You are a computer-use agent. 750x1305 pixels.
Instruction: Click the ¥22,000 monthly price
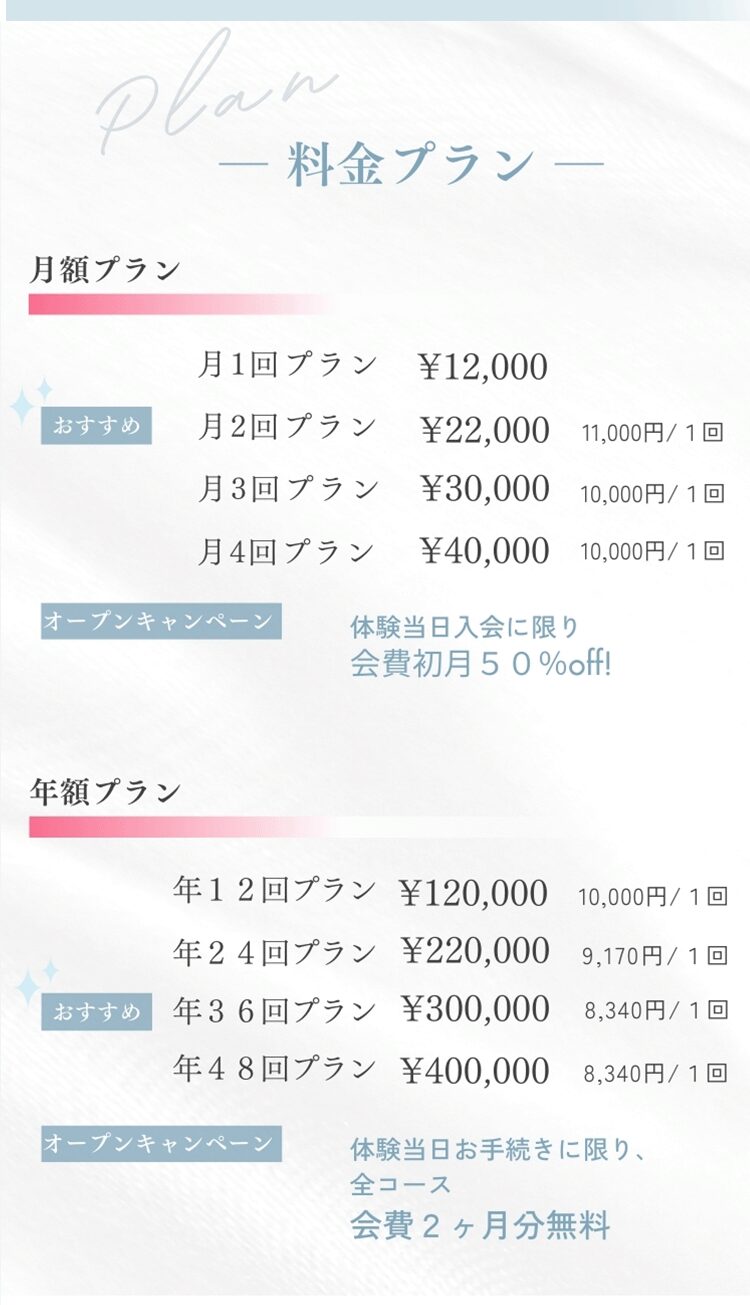click(484, 430)
